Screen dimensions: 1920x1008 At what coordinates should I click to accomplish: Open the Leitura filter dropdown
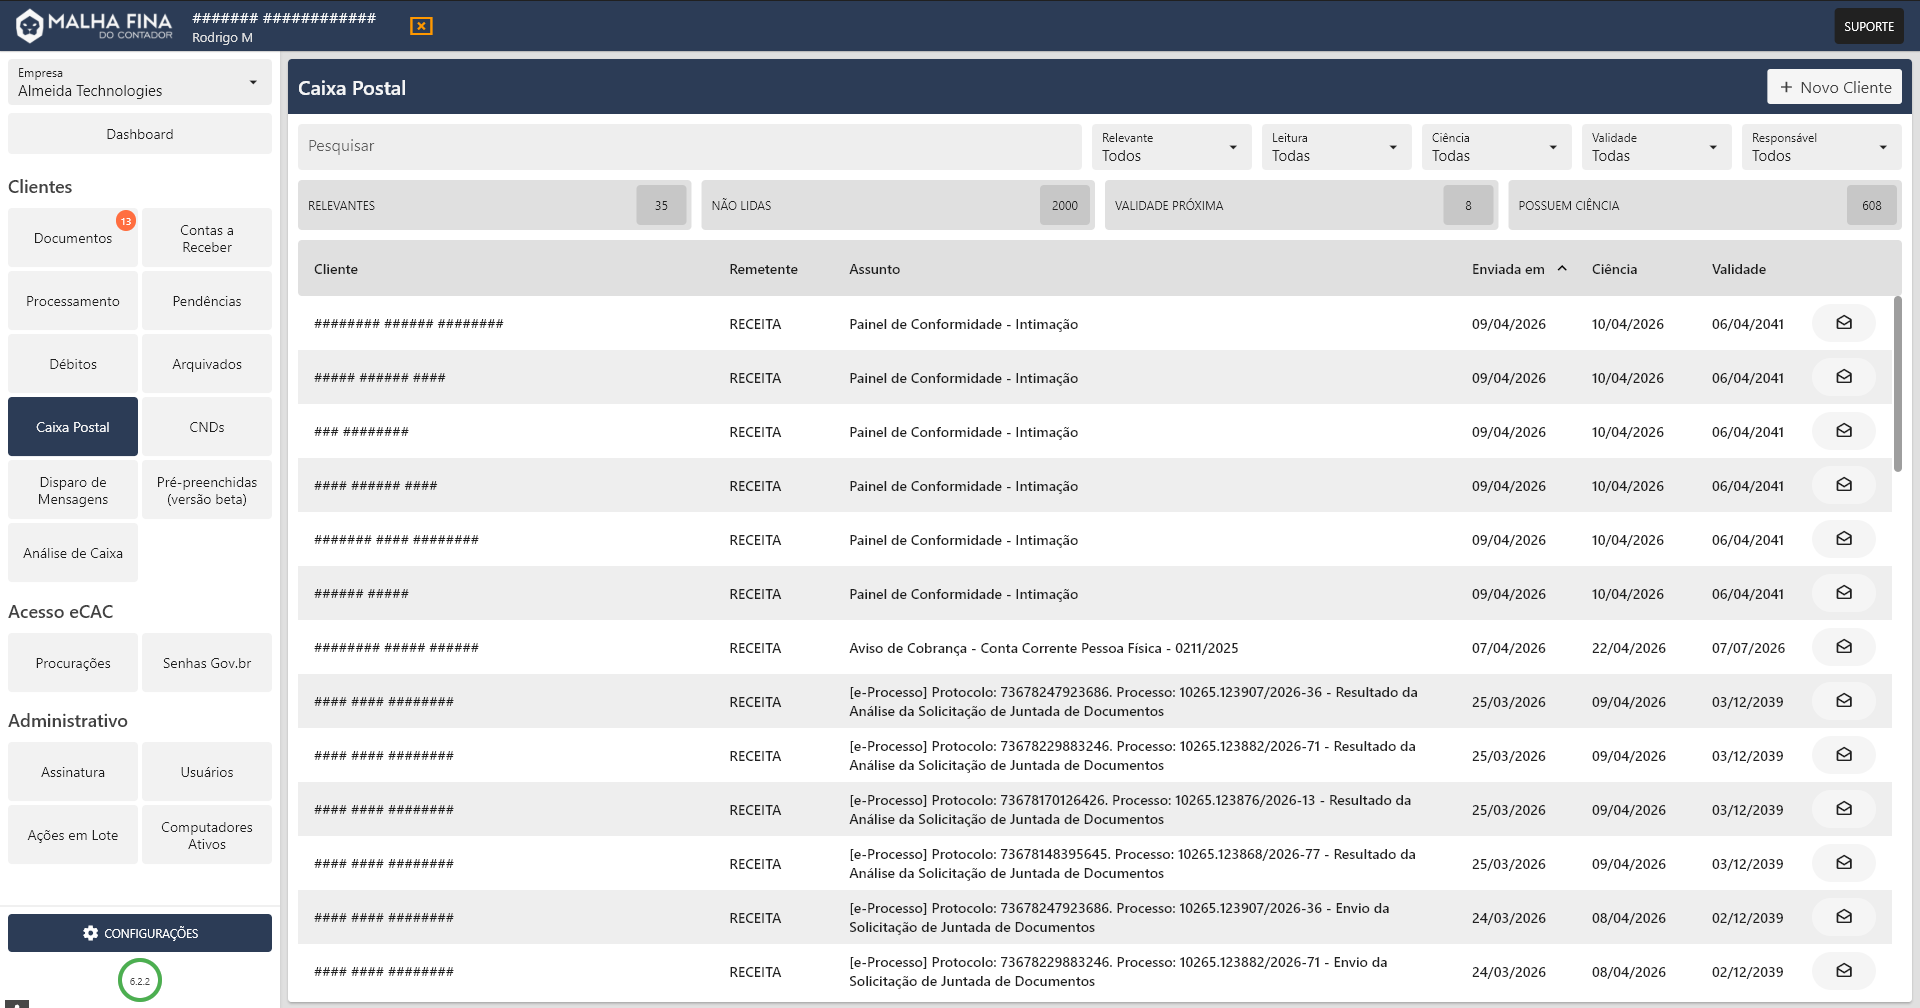(1335, 147)
